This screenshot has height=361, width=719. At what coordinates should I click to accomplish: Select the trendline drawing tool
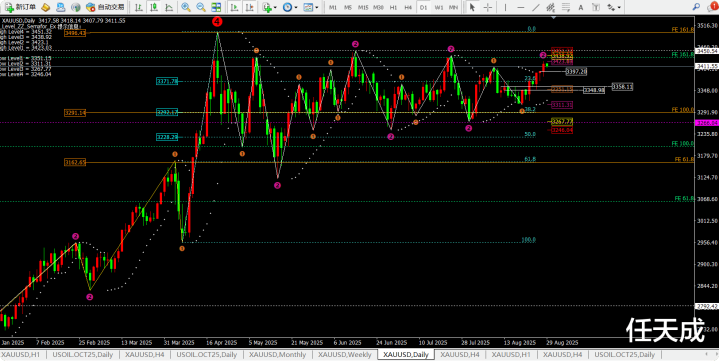536,7
